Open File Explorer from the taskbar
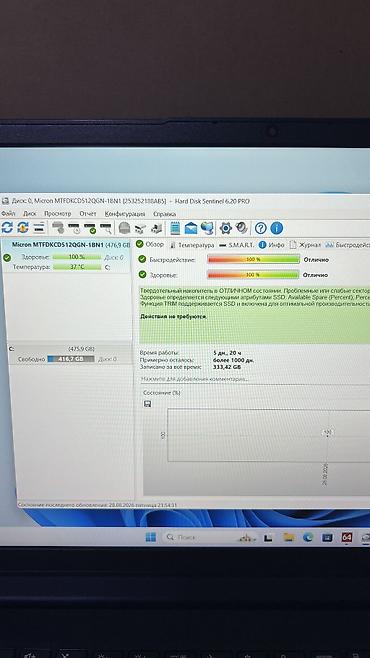Viewport: 370px width, 658px height. [x=288, y=537]
